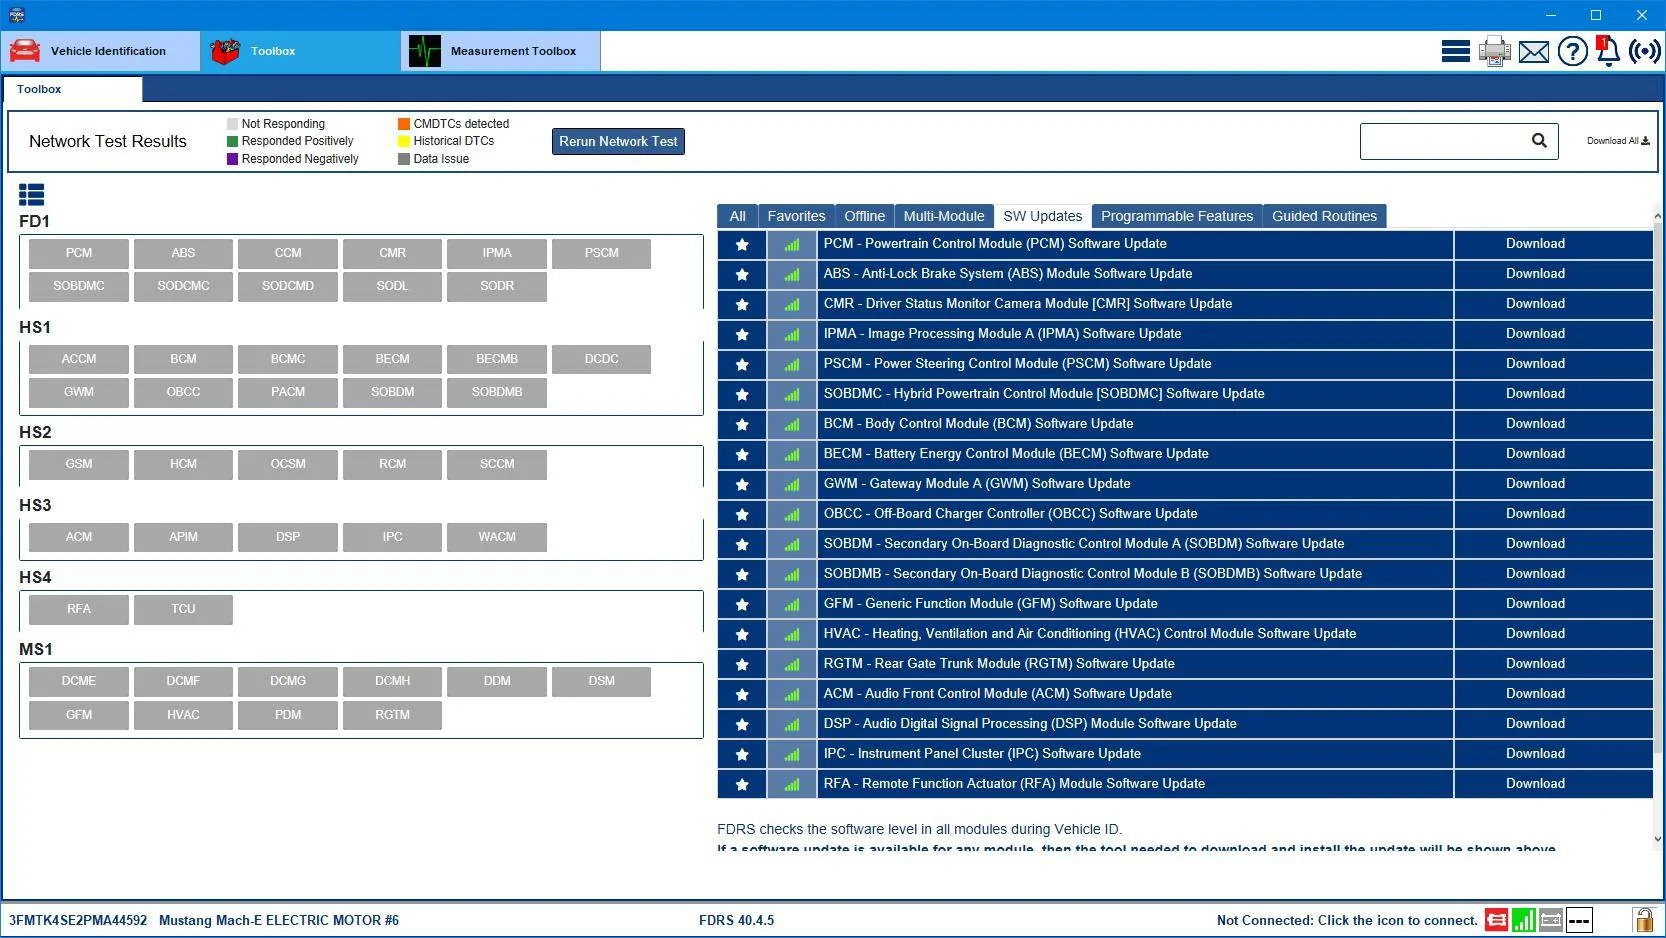Select the Multi-Module filter tab

click(944, 216)
